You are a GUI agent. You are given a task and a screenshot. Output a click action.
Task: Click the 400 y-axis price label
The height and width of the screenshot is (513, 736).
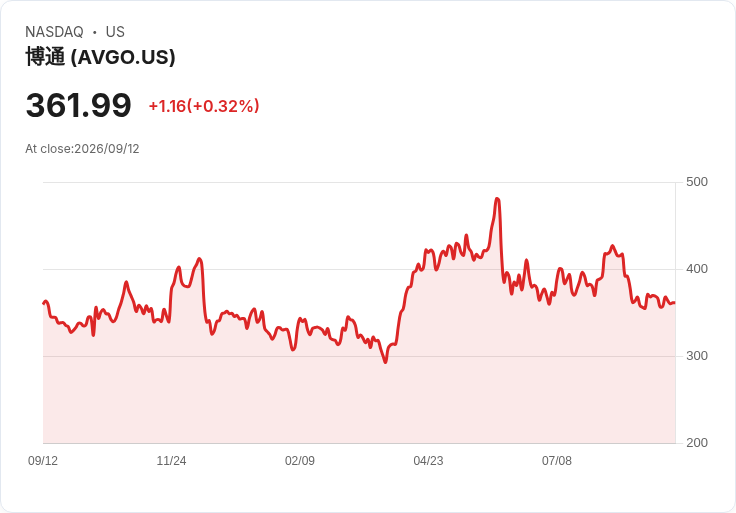pyautogui.click(x=697, y=269)
